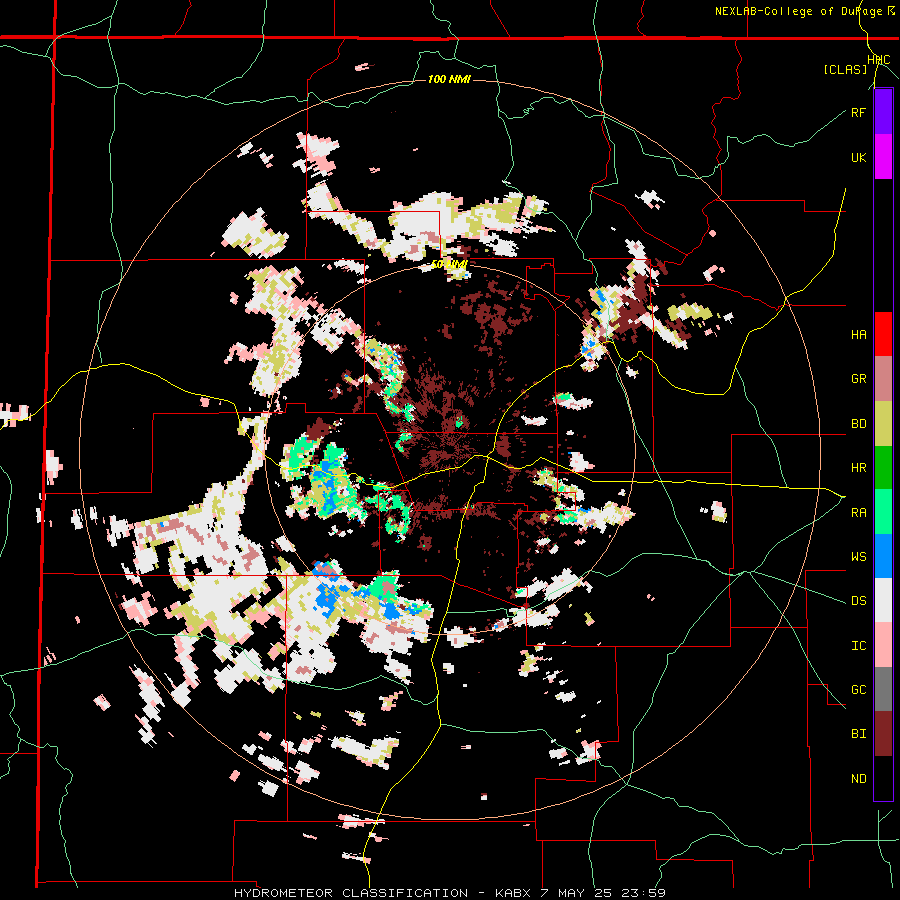900x900 pixels.
Task: Pick the HR dark green legend swatch
Action: pyautogui.click(x=883, y=467)
